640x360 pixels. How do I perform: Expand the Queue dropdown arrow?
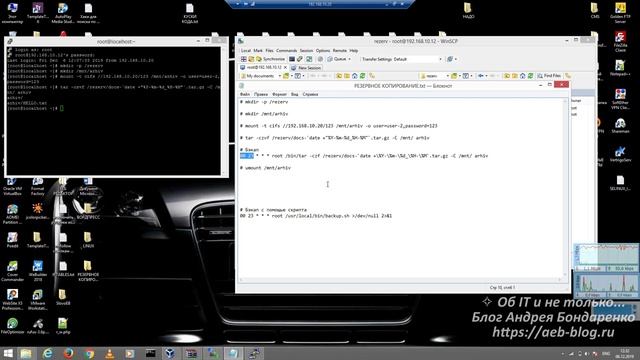(349, 59)
